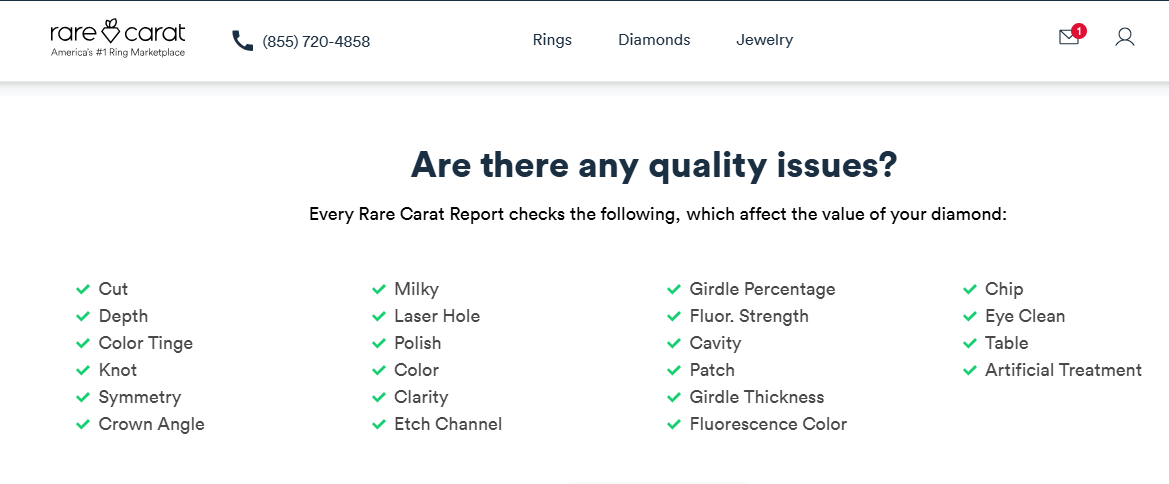
Task: Click the red notification badge on mail
Action: click(1078, 31)
